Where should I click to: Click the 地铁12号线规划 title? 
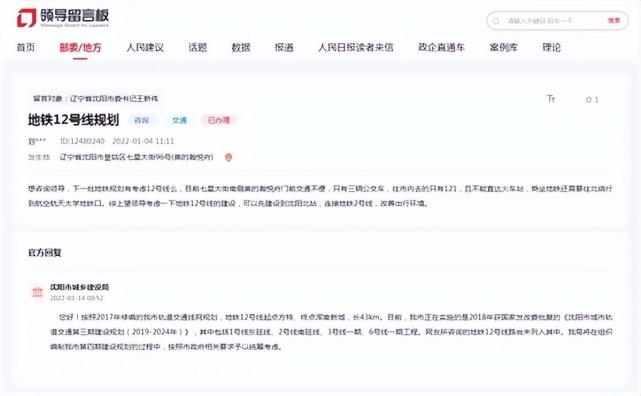tap(74, 120)
